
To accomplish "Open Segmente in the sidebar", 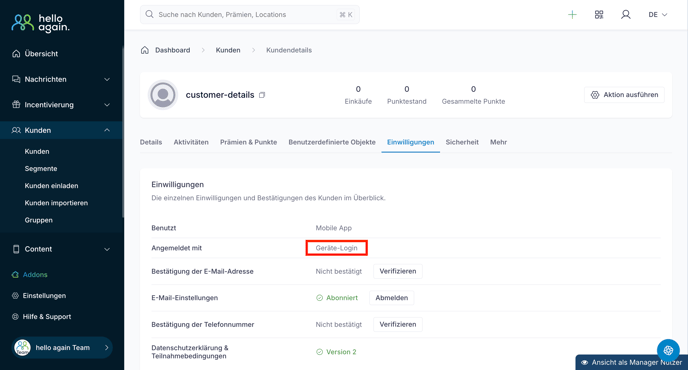I will [x=41, y=169].
